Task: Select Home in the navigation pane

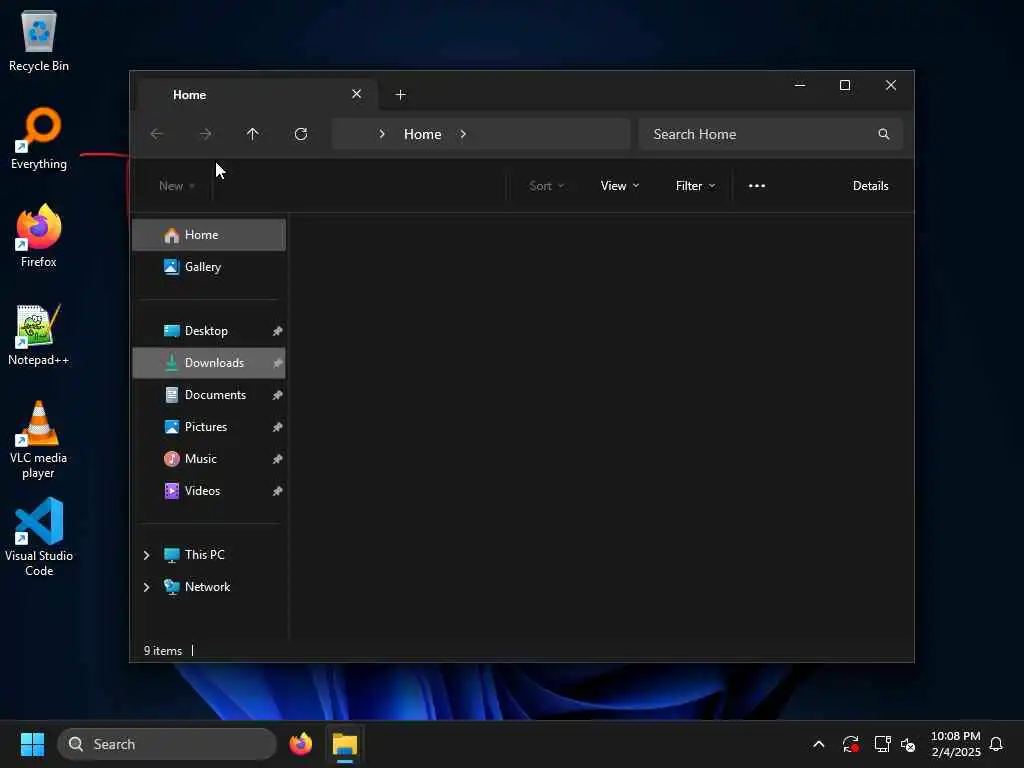Action: (x=209, y=234)
